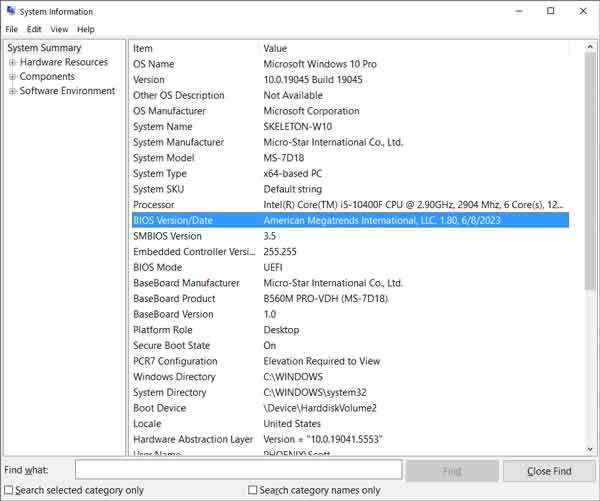This screenshot has height=501, width=600.
Task: Click the Find button
Action: click(452, 471)
